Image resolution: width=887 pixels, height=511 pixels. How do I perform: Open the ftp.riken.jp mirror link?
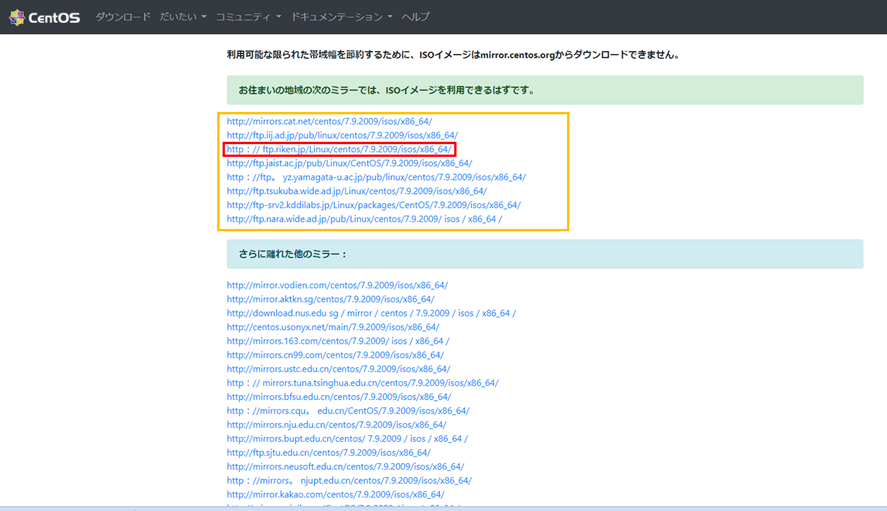(x=339, y=149)
